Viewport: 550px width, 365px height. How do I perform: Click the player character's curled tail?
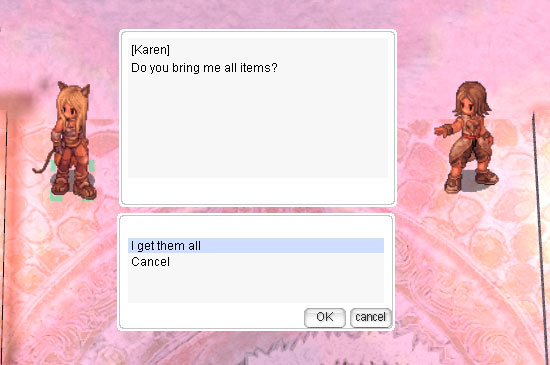pos(44,163)
